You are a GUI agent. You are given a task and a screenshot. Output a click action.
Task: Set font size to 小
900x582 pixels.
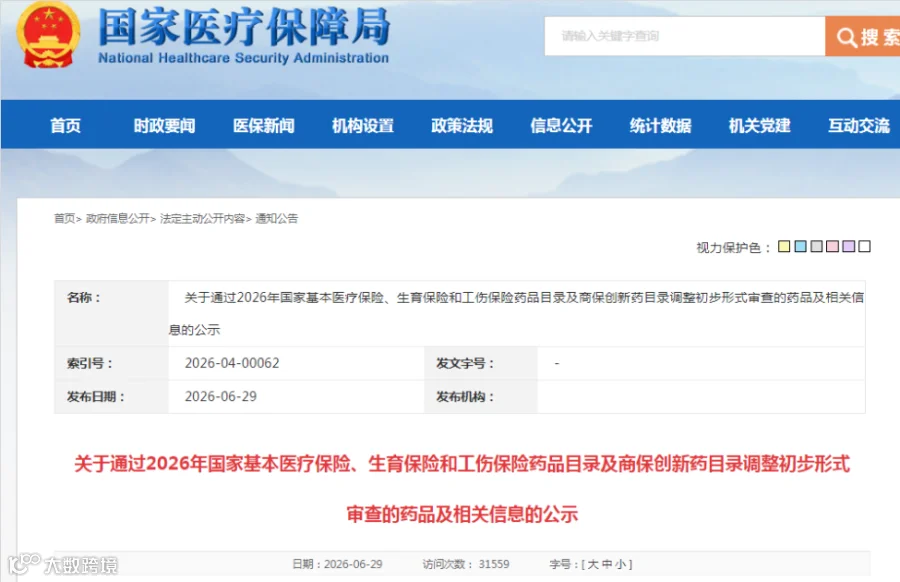620,564
